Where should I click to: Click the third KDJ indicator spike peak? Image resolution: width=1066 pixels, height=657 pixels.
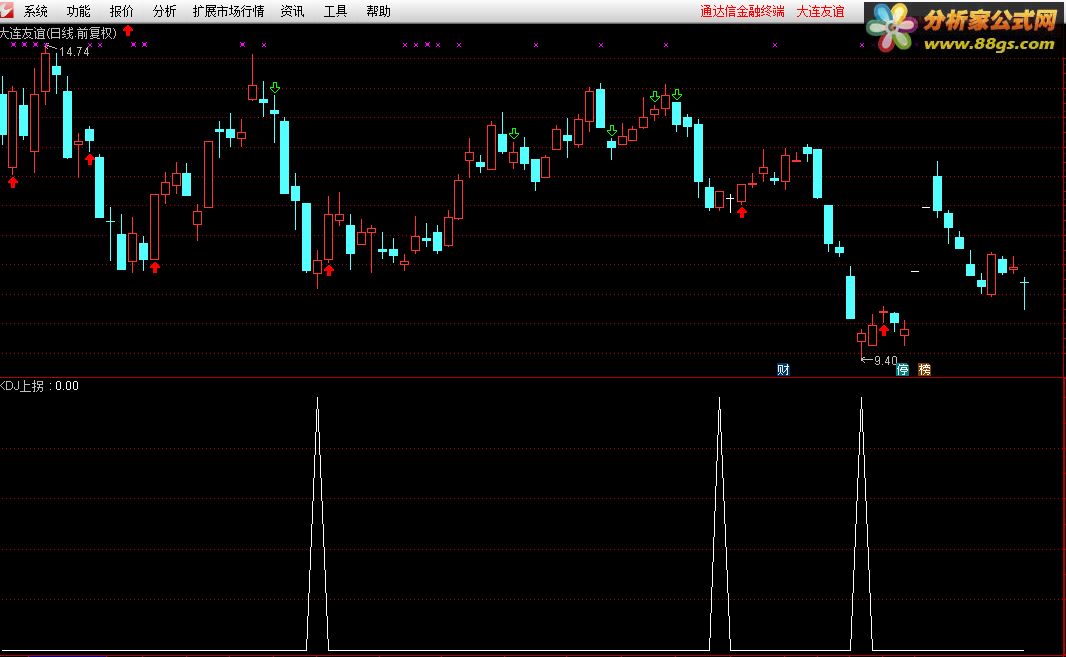click(861, 400)
